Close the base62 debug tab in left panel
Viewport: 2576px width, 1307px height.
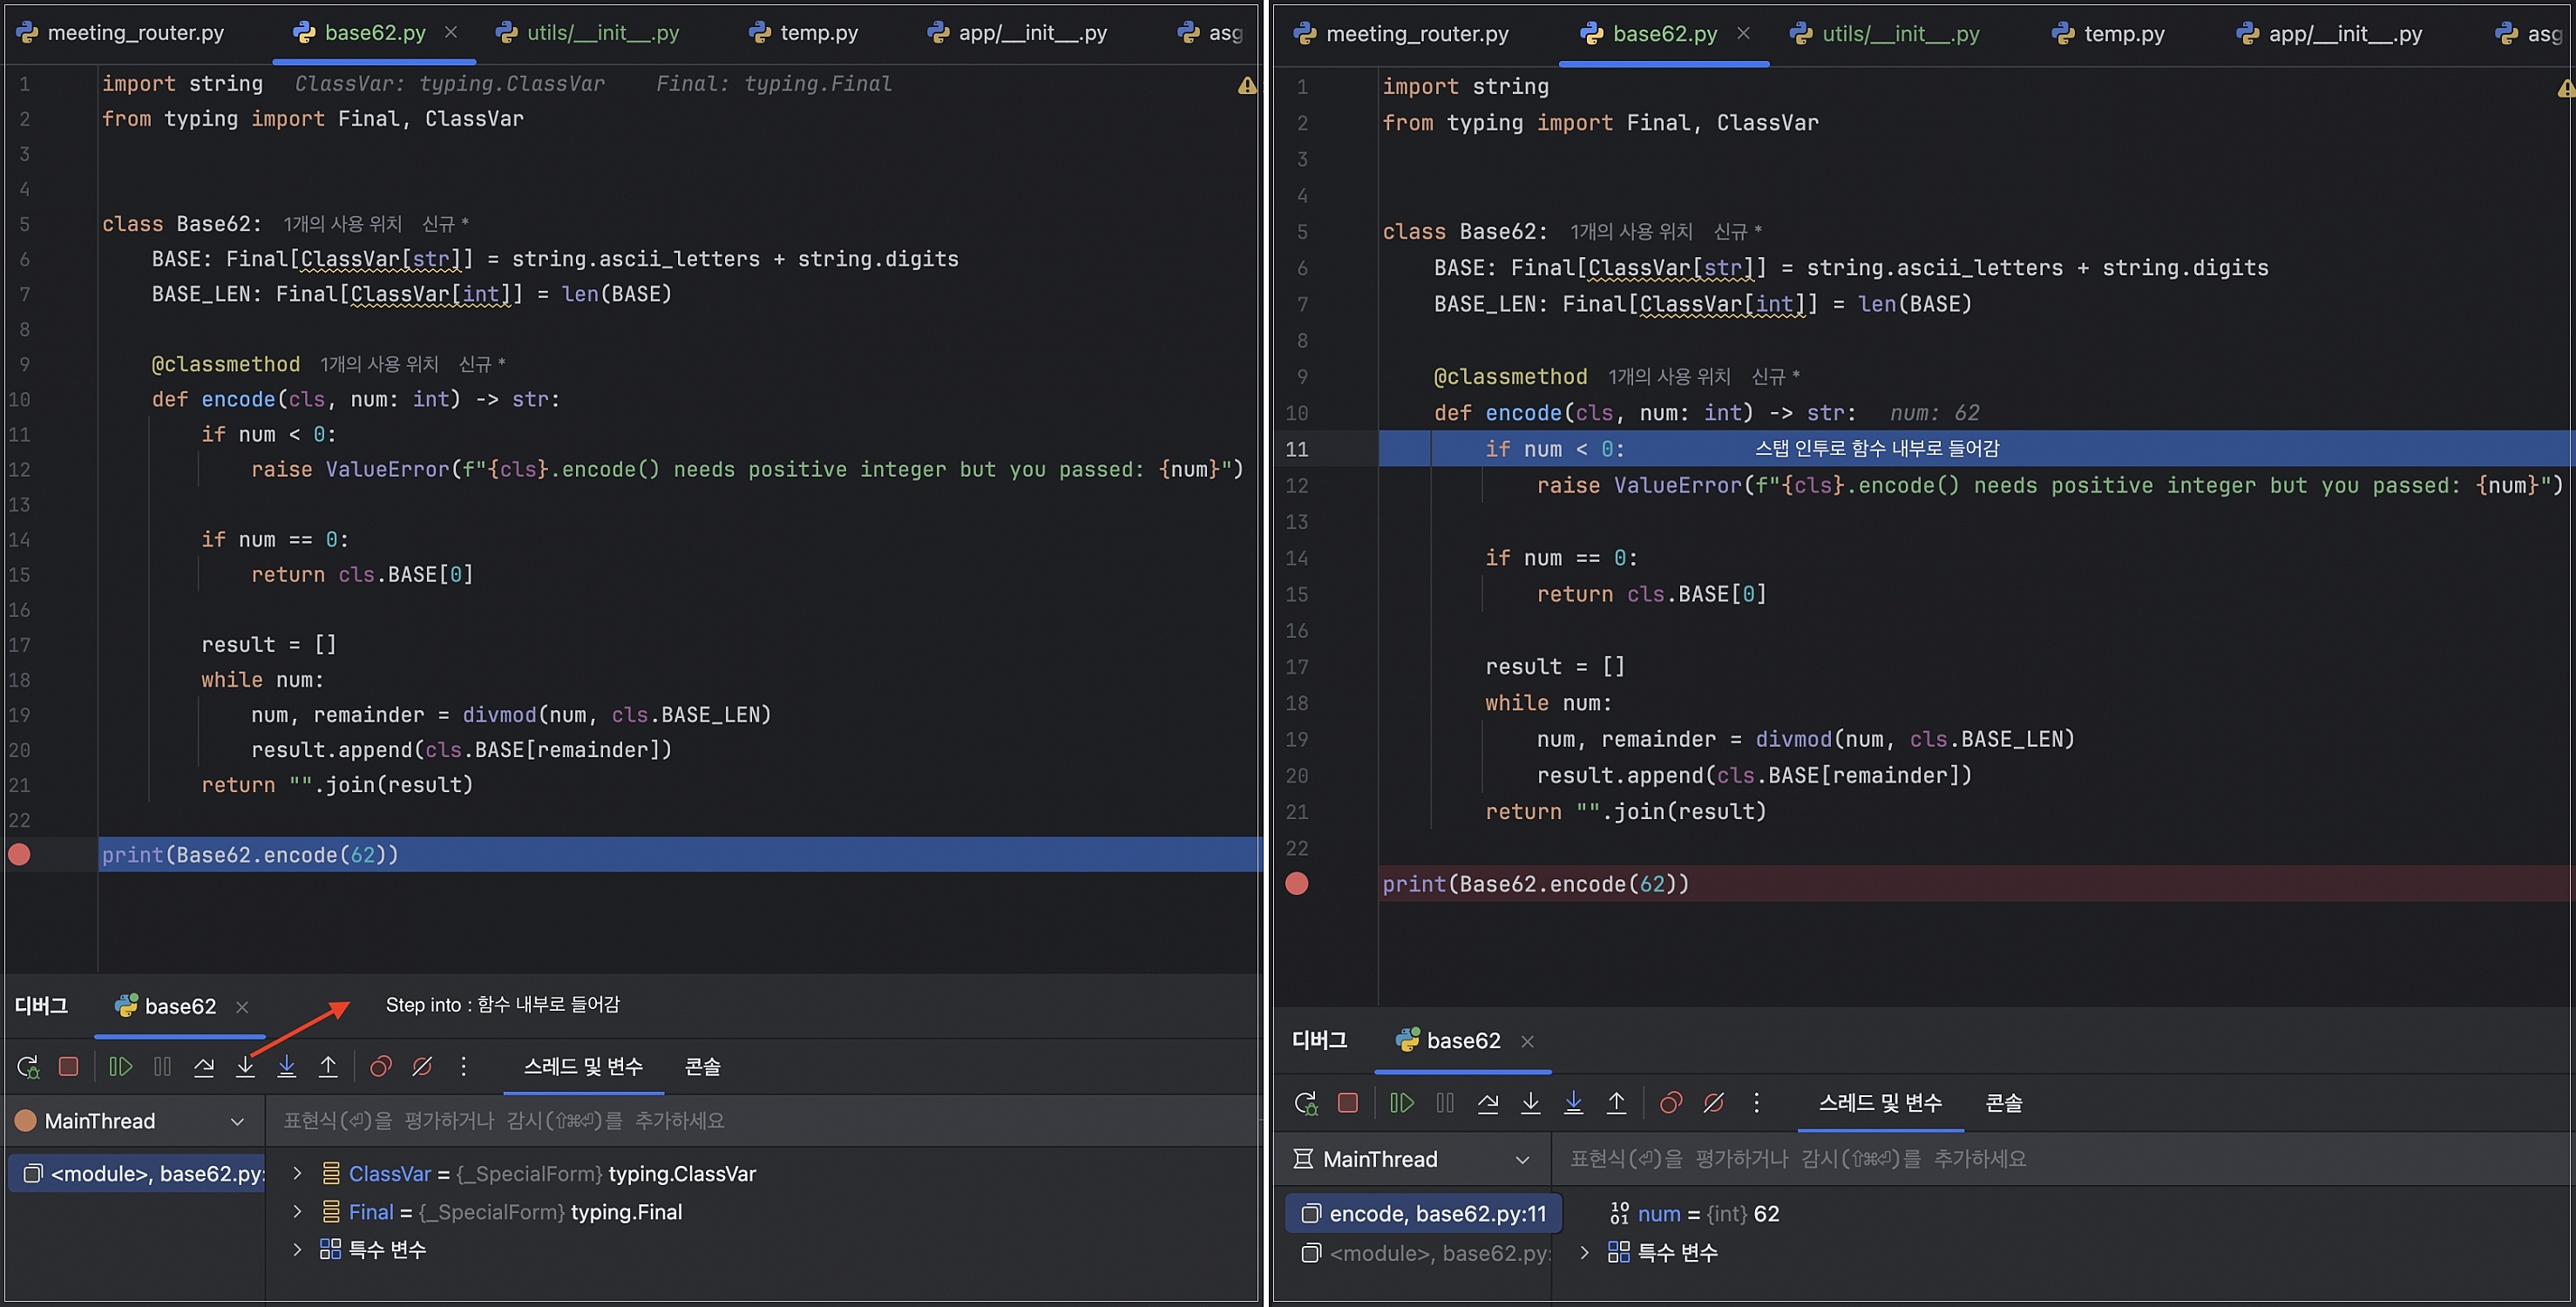click(242, 1007)
